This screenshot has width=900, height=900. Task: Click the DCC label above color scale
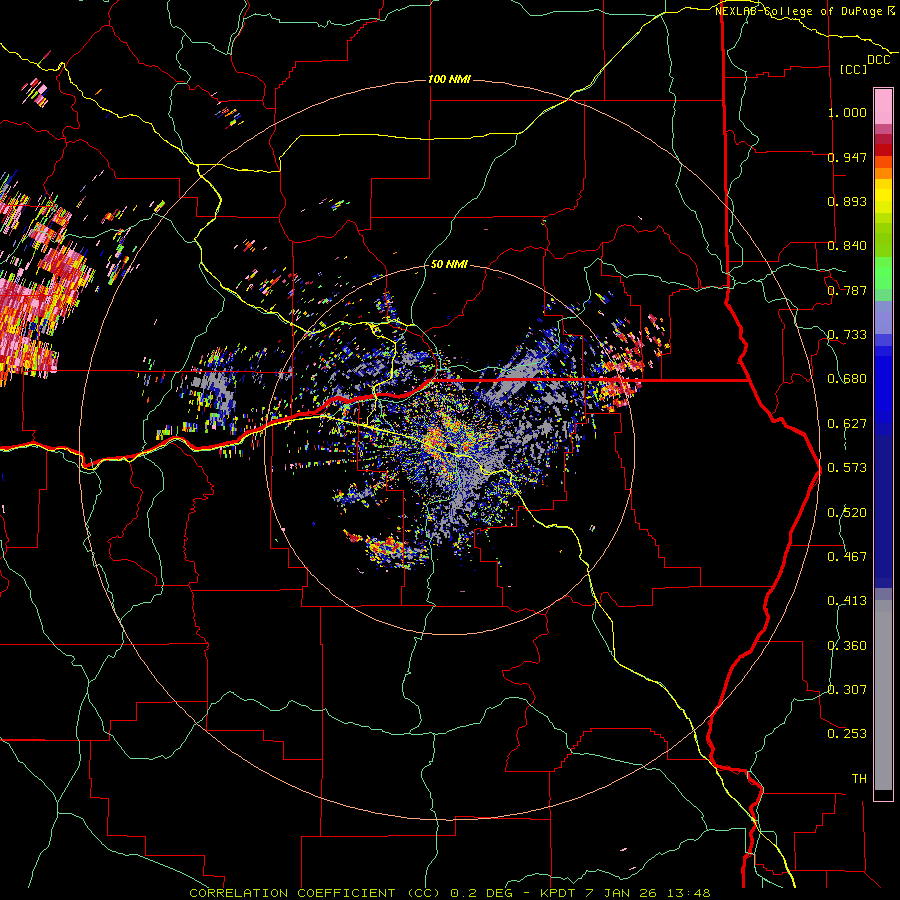tap(879, 60)
